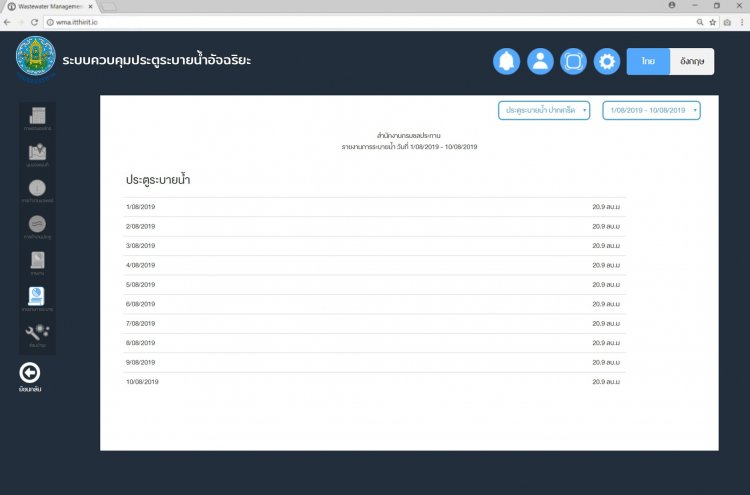Viewport: 750px width, 495px height.
Task: Open the wrench and gears sidebar icon
Action: 38,334
